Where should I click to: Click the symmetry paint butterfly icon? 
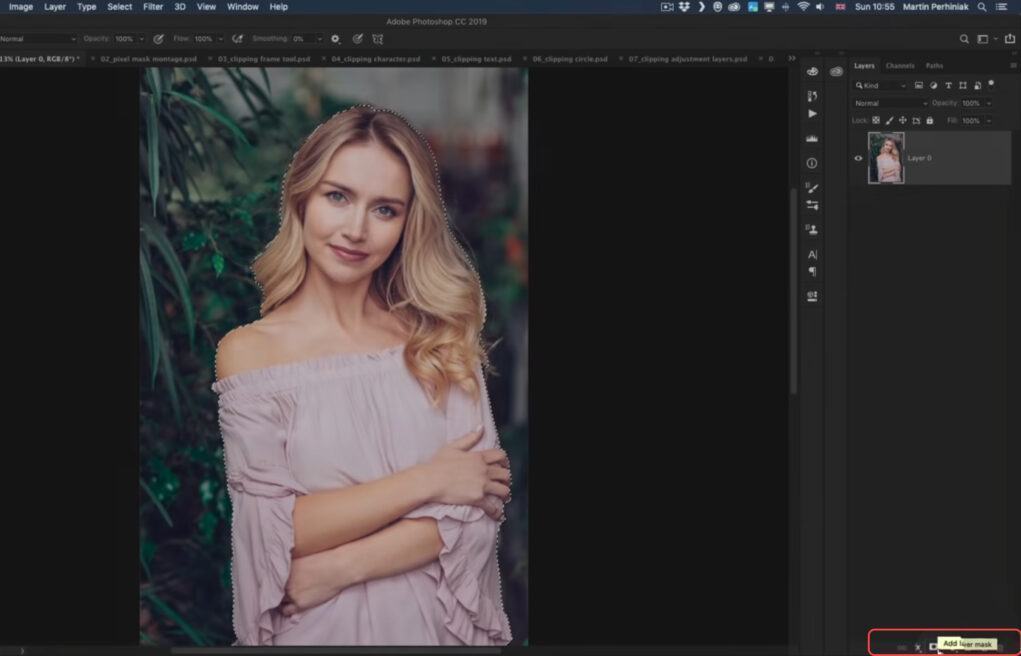click(378, 39)
